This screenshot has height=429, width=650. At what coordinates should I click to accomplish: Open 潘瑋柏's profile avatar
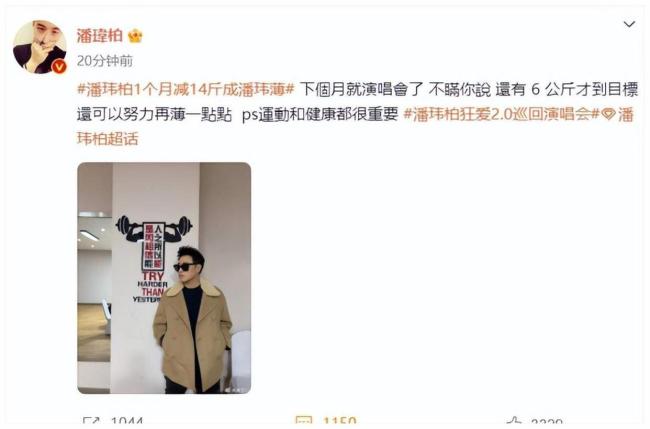click(x=40, y=47)
